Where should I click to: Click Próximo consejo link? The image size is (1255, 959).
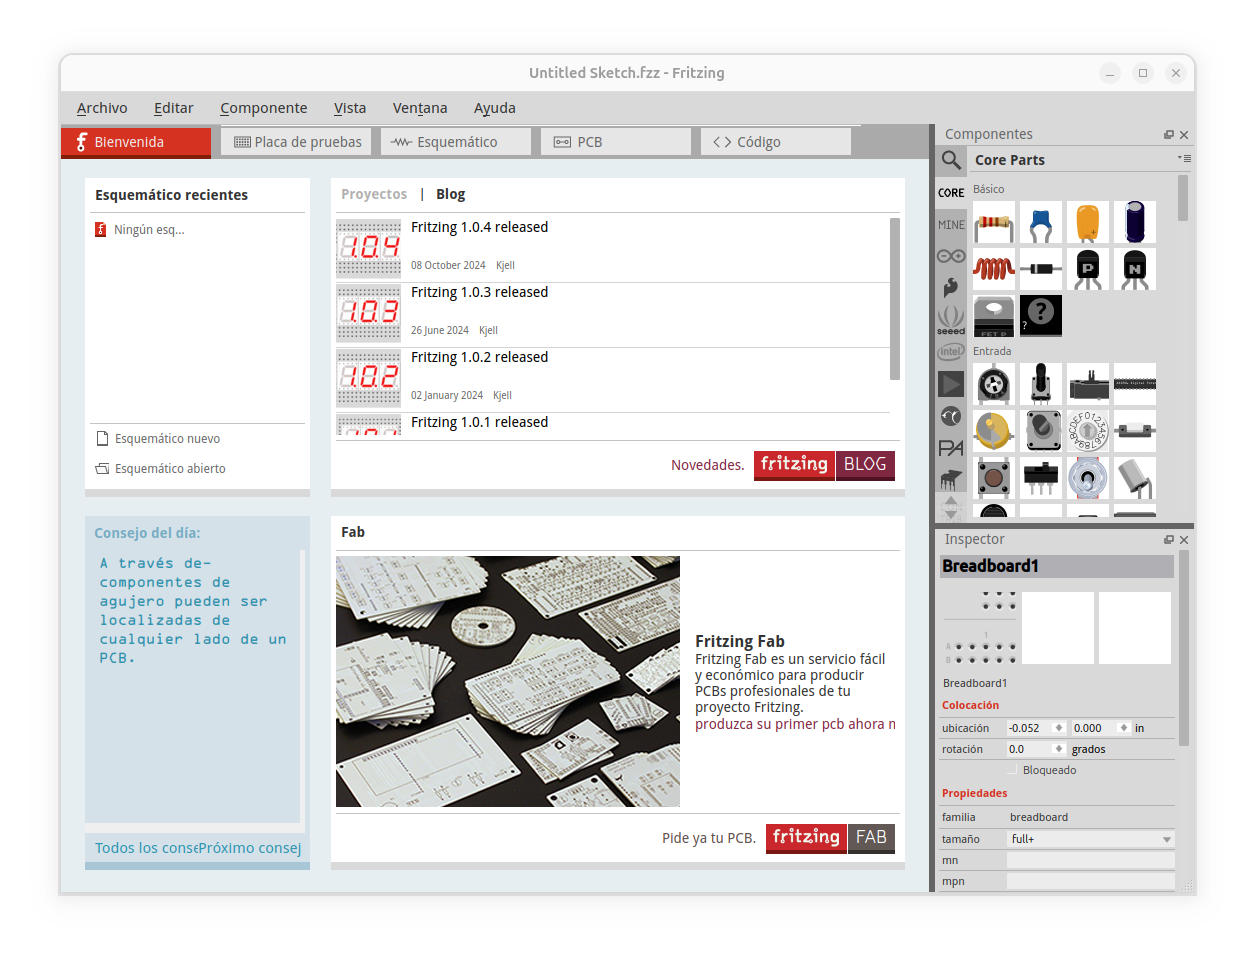tap(249, 848)
